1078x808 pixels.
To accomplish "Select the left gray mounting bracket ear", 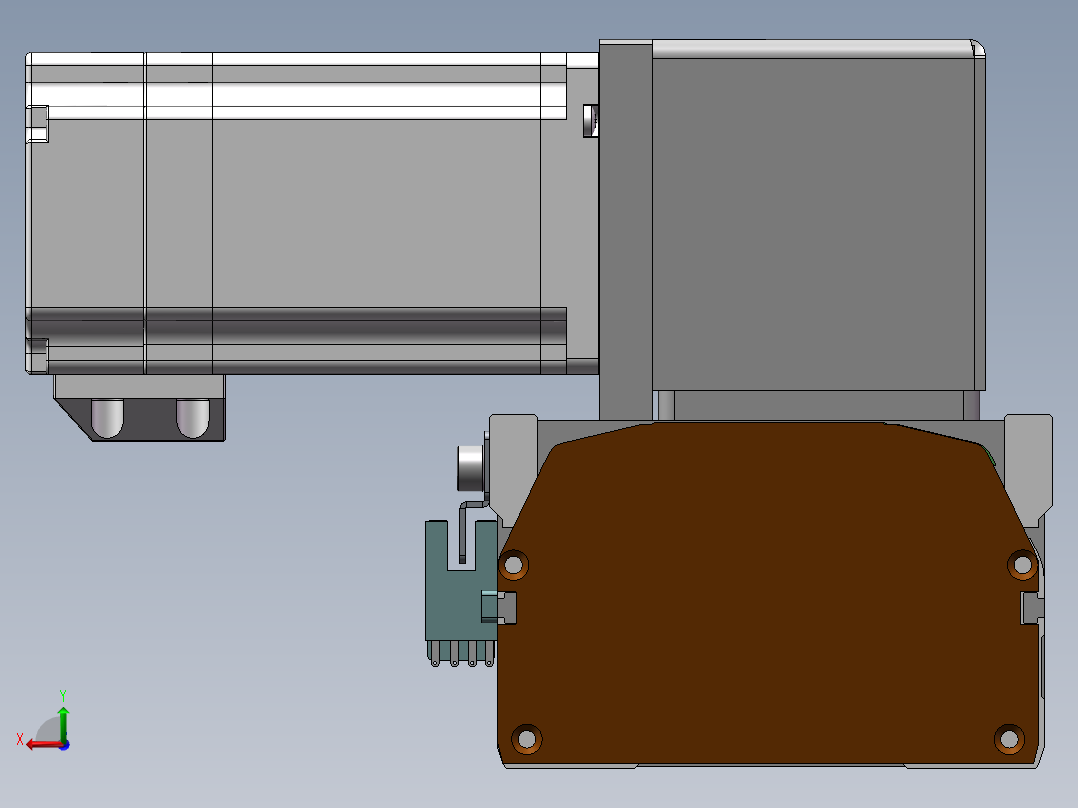I will (x=513, y=469).
